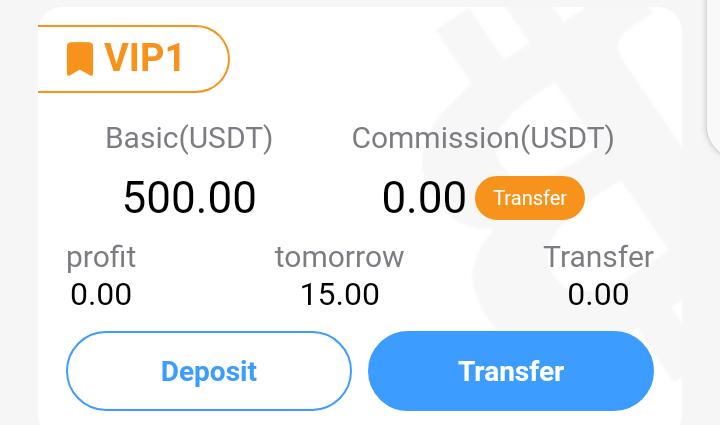720x425 pixels.
Task: Click the 15.00 tomorrow earnings value
Action: 339,294
